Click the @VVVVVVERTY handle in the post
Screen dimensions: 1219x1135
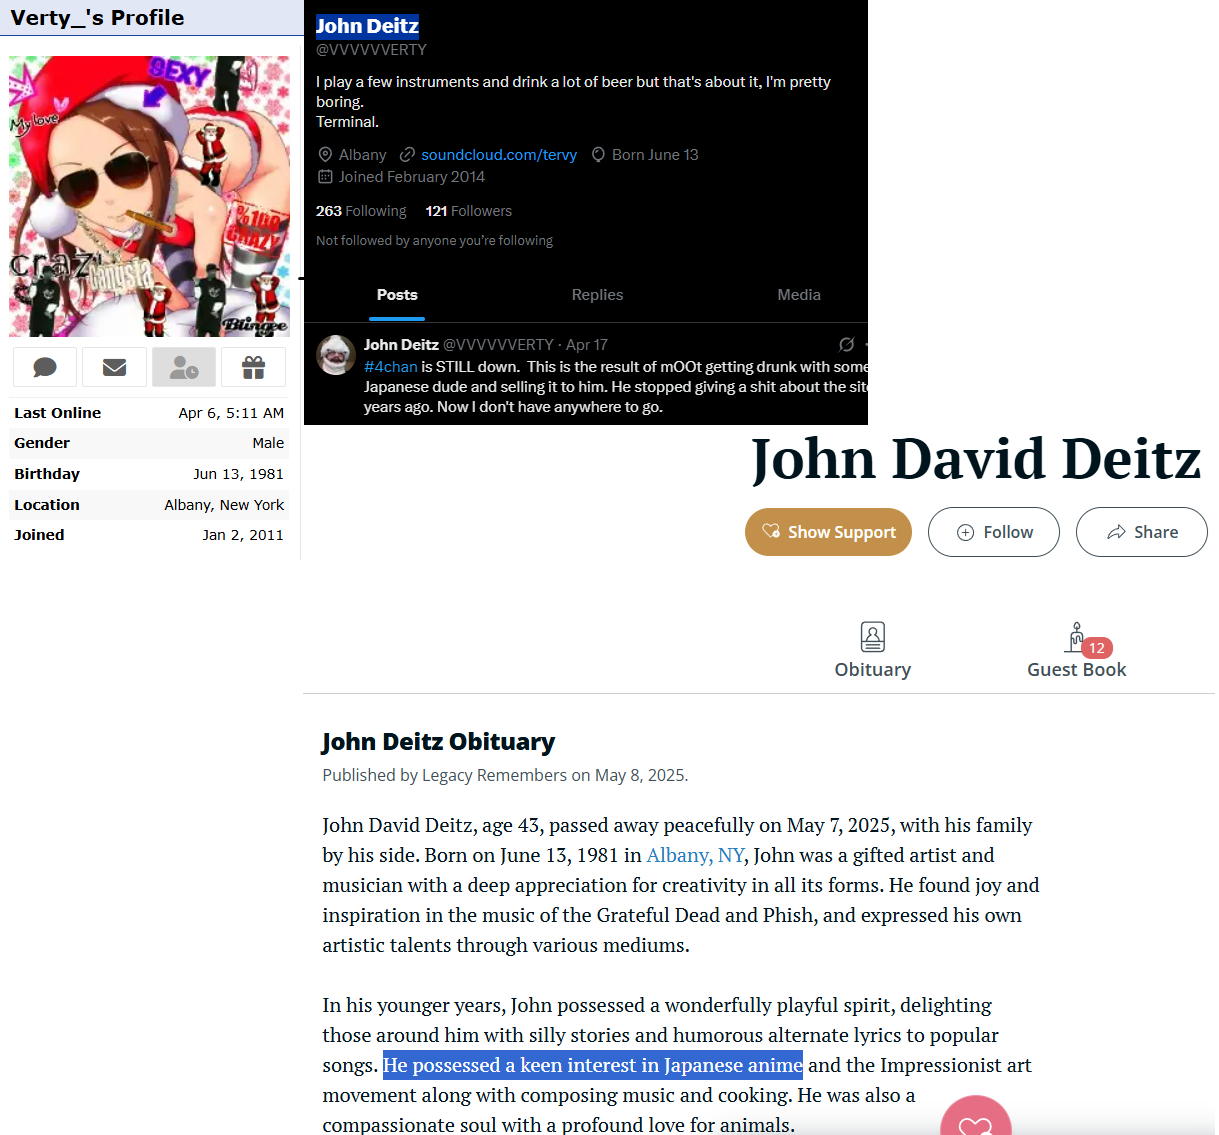[498, 345]
